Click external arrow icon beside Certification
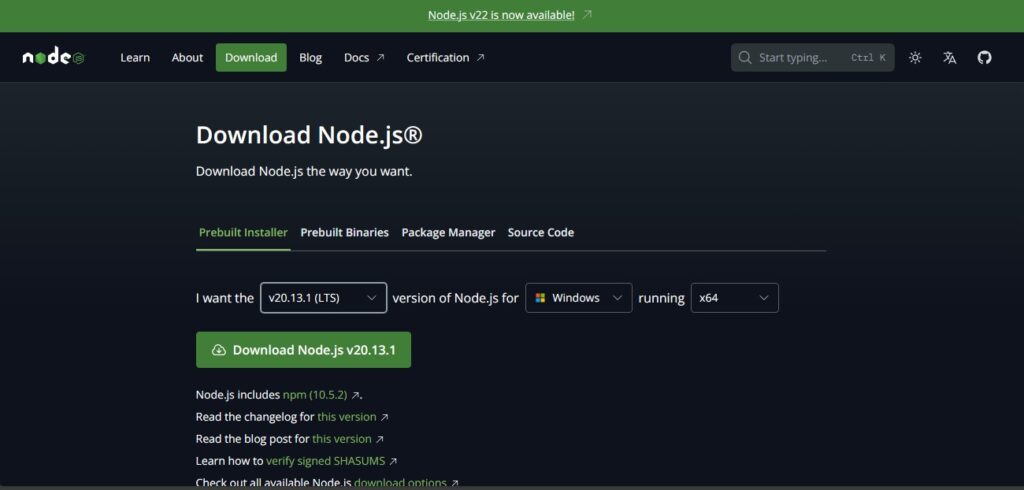The height and width of the screenshot is (490, 1024). point(481,57)
